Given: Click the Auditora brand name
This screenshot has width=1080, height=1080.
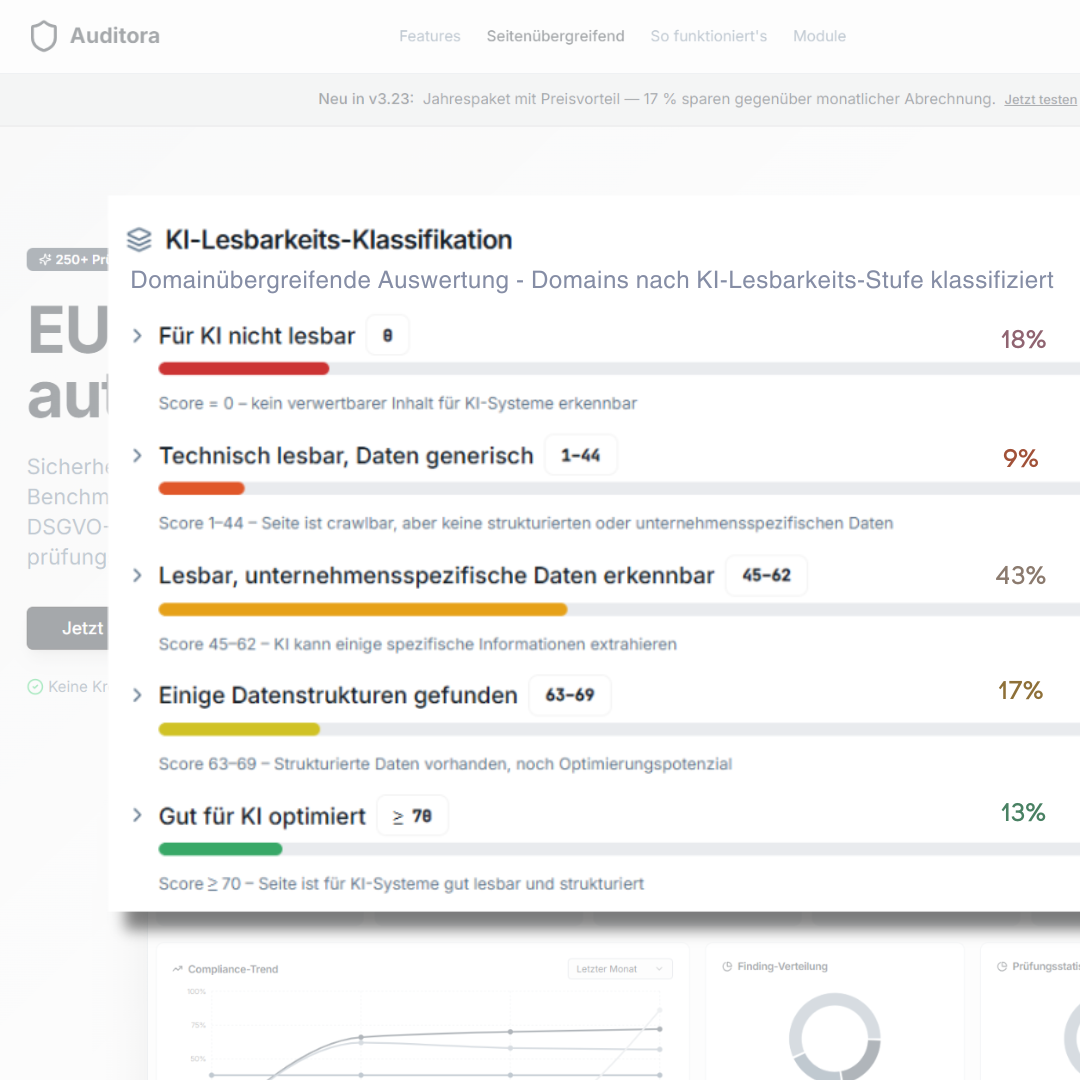Looking at the screenshot, I should pos(115,35).
